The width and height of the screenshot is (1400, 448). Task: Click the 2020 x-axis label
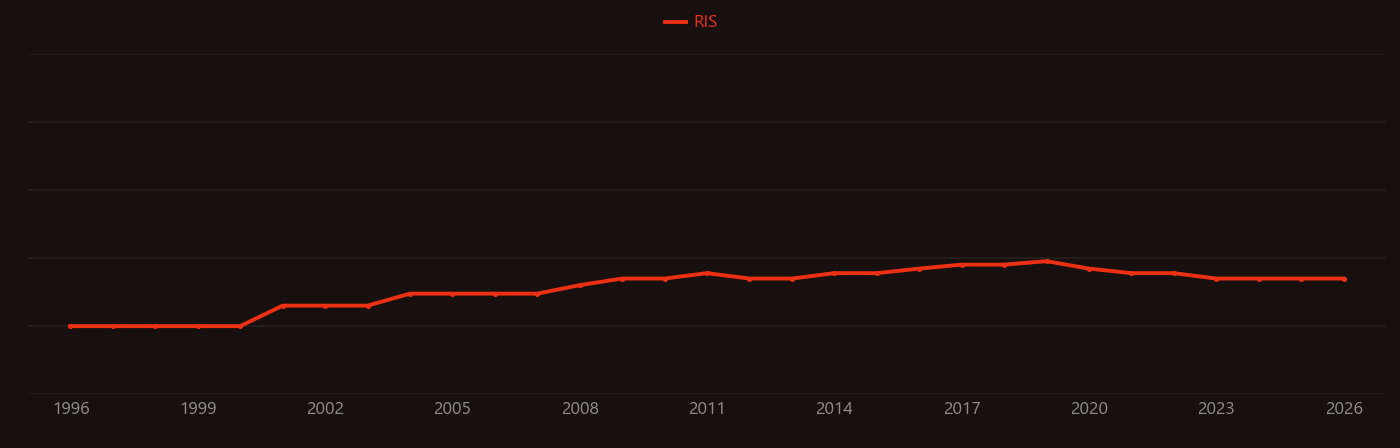click(x=1089, y=409)
